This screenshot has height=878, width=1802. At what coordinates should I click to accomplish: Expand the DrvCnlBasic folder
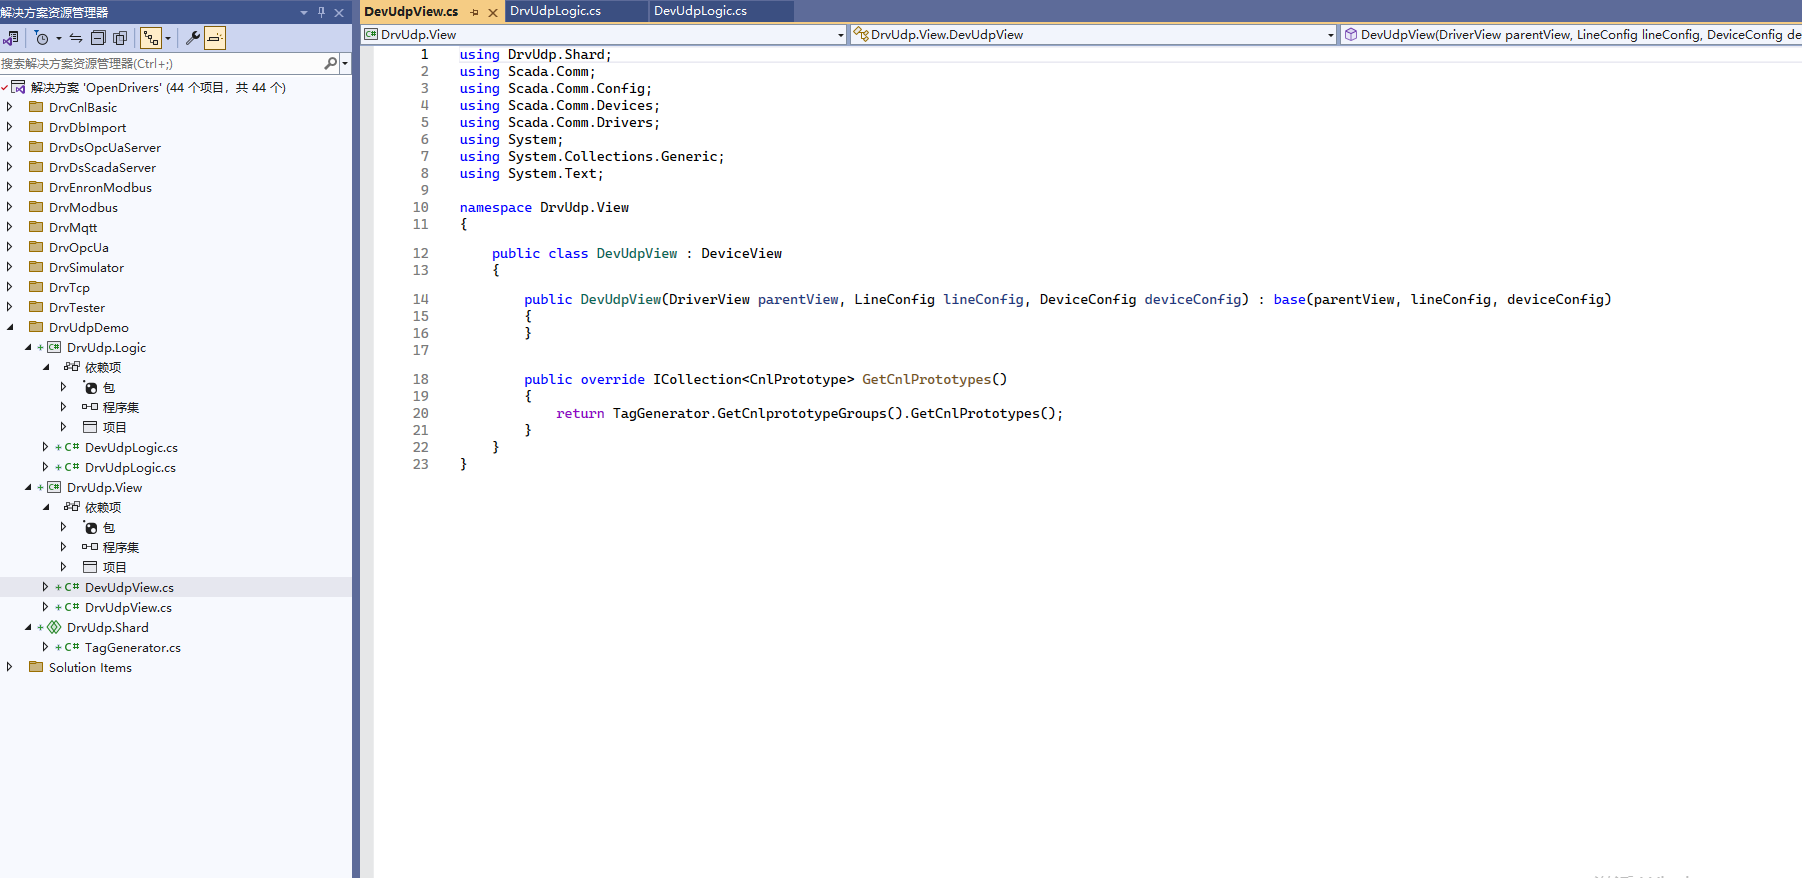pos(10,107)
